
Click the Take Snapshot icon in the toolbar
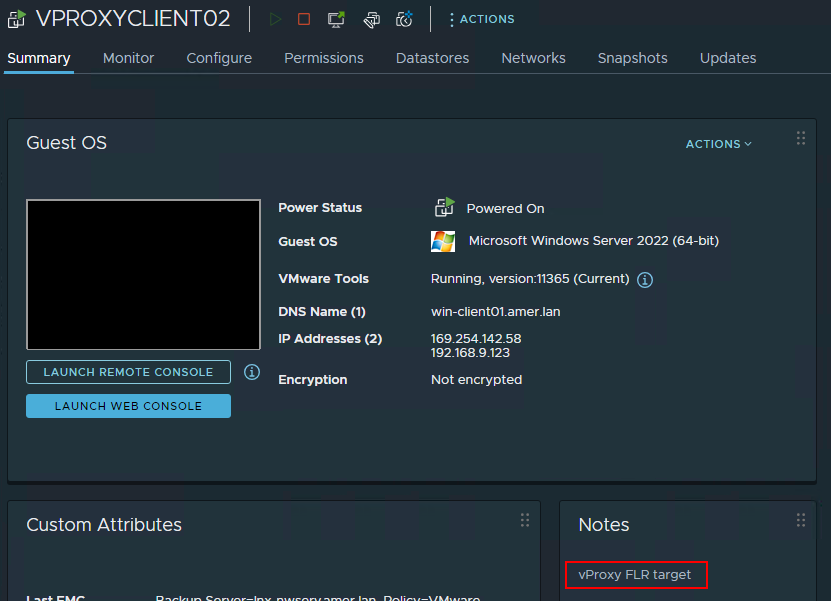(404, 18)
